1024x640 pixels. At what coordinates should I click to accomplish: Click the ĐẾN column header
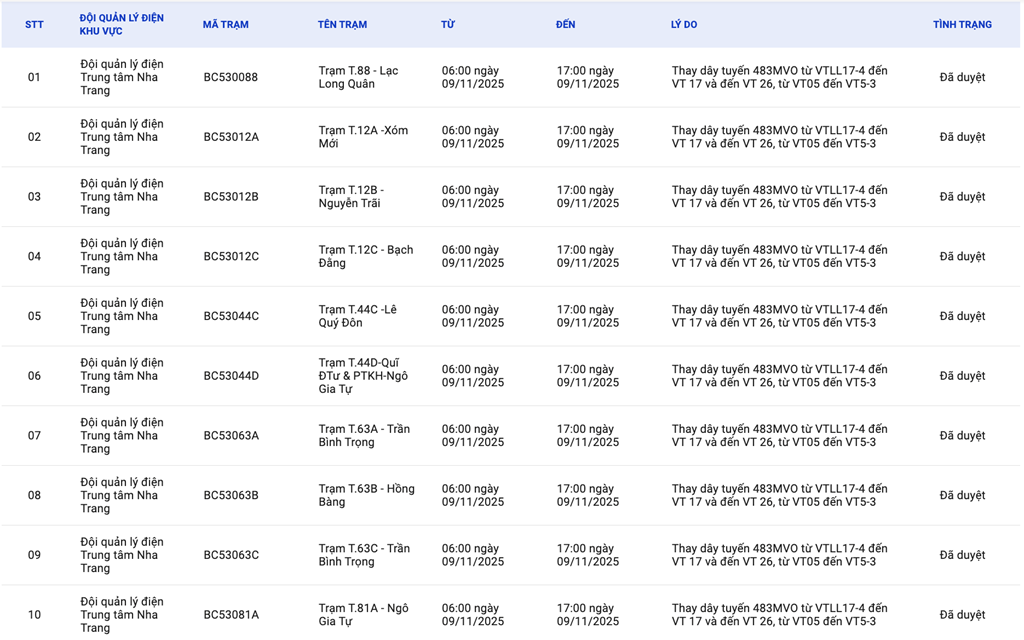pyautogui.click(x=566, y=25)
